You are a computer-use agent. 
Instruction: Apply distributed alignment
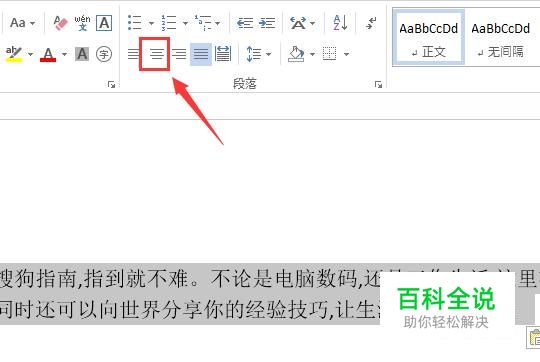point(223,54)
